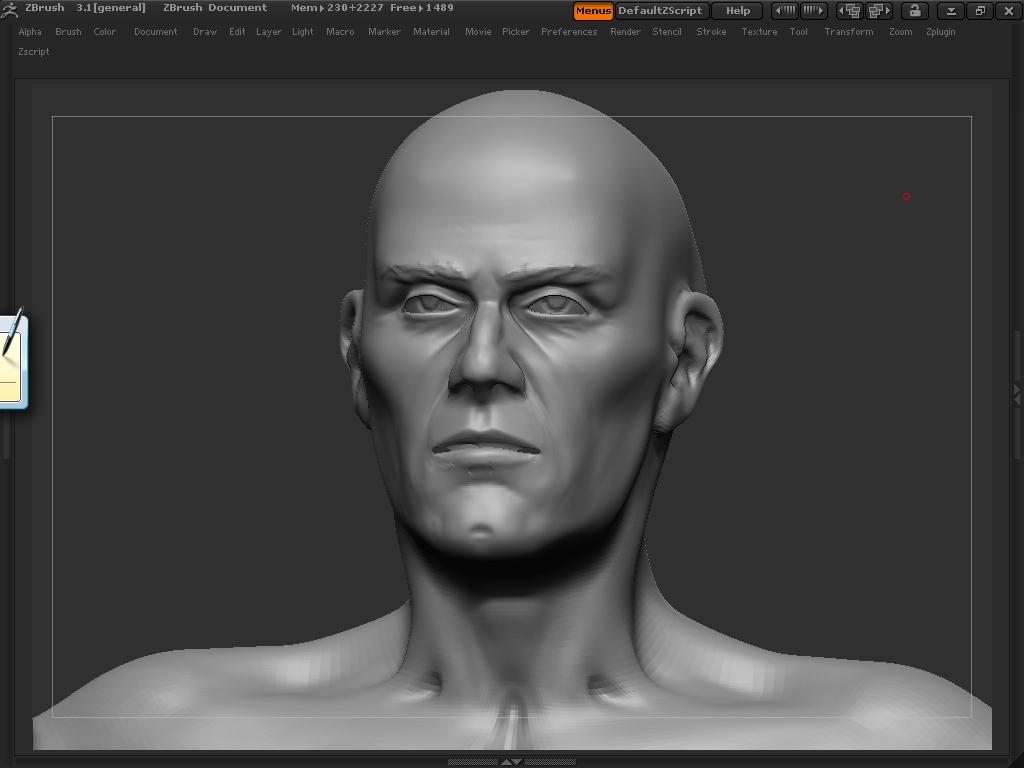Open the Preferences menu

569,31
